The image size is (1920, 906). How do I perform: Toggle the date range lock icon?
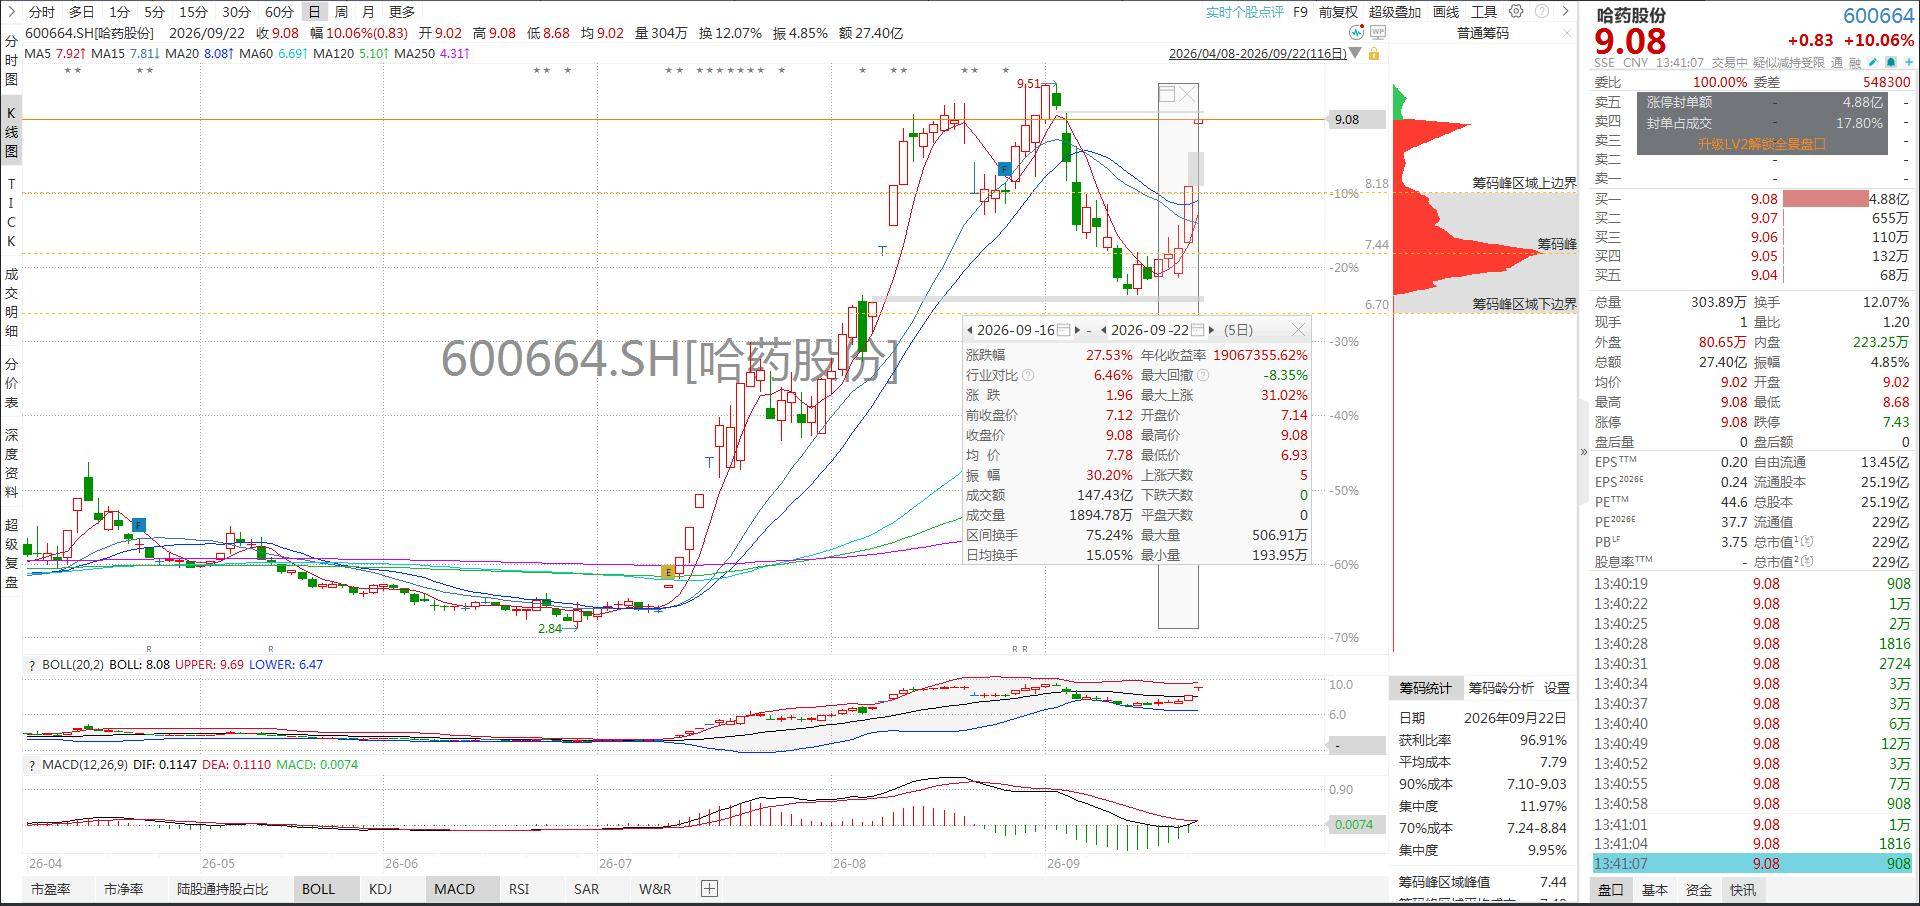1374,54
